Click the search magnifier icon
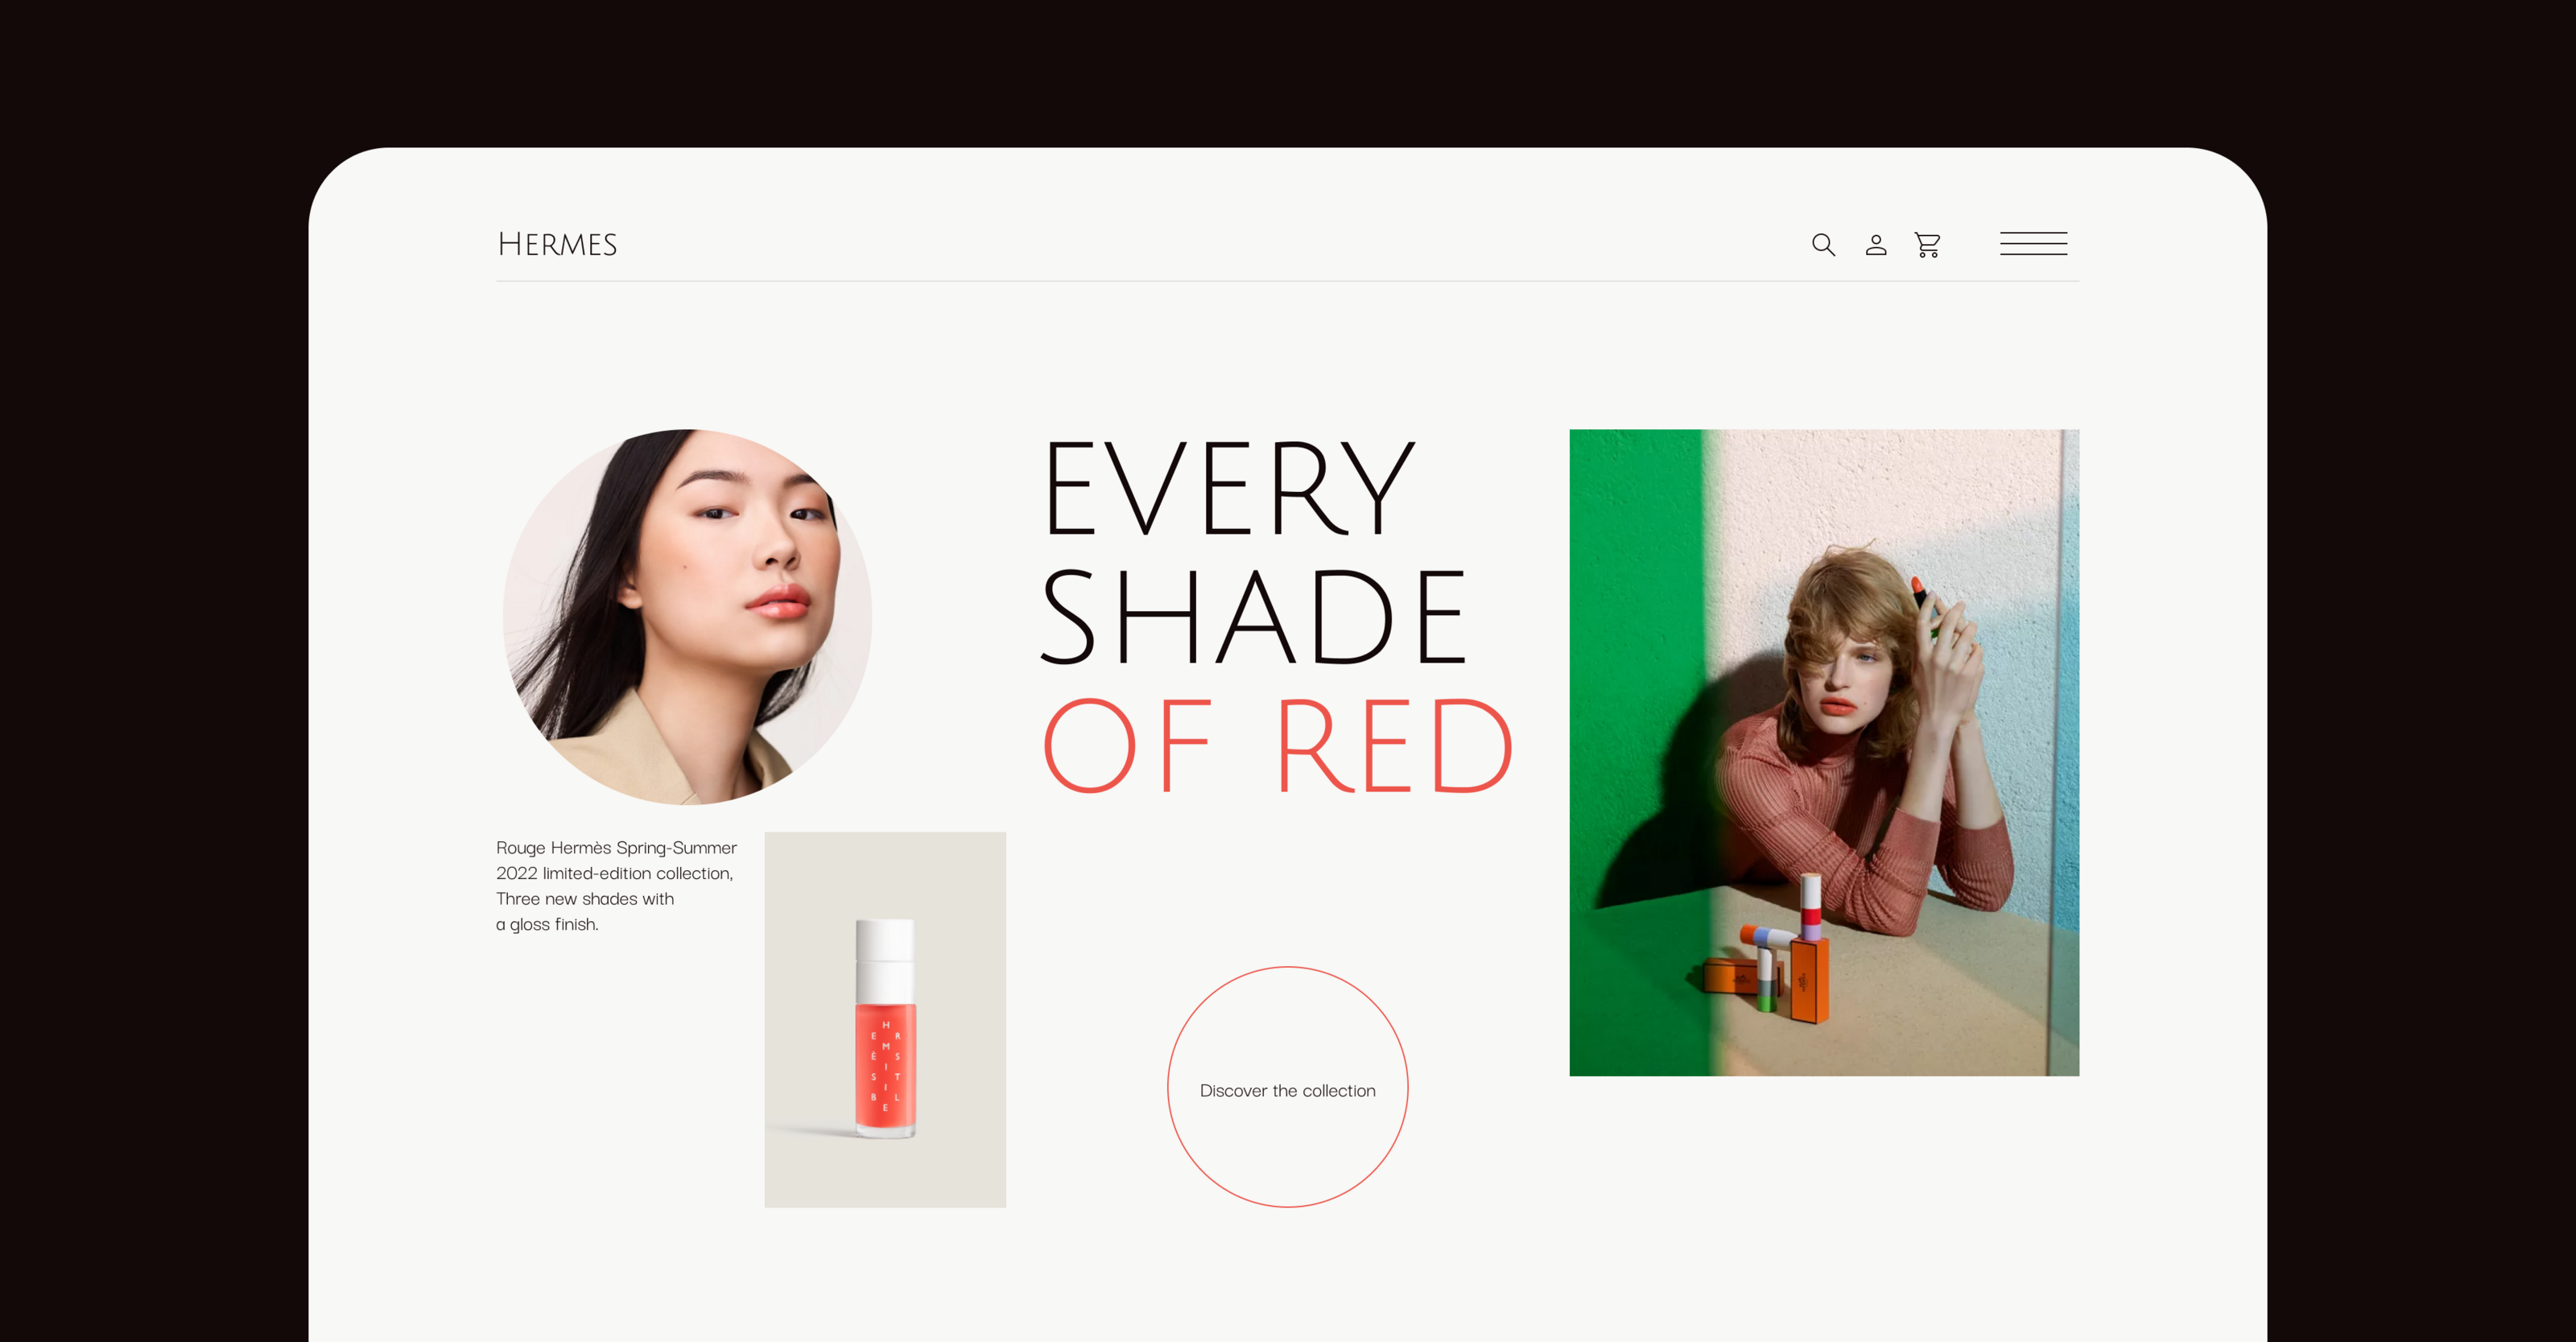Viewport: 2576px width, 1342px height. [x=1823, y=245]
